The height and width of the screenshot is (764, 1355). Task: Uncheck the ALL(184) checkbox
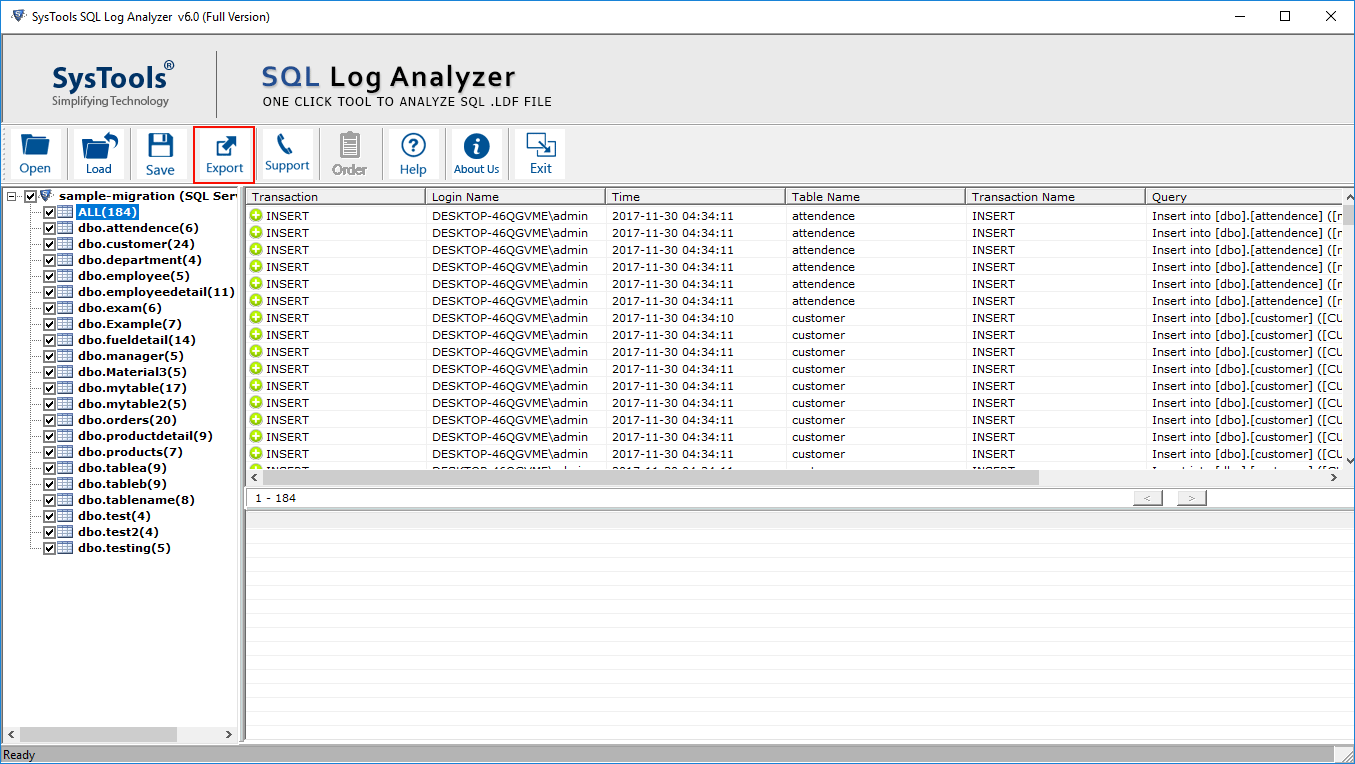coord(49,212)
